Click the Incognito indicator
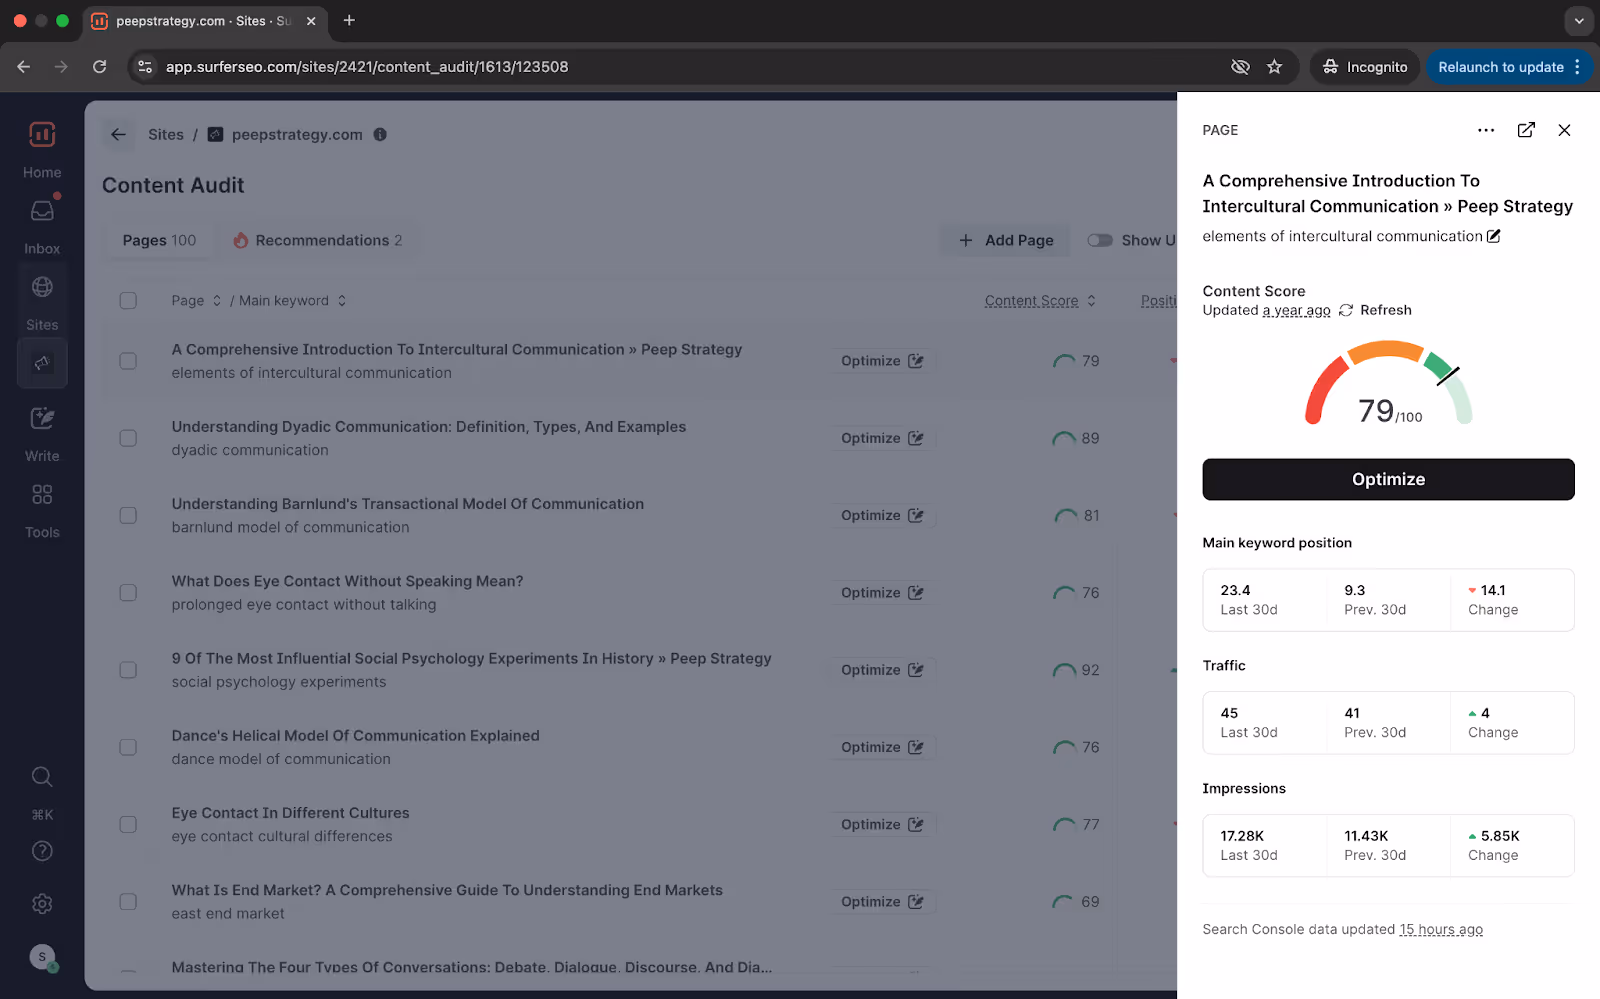The height and width of the screenshot is (999, 1600). pyautogui.click(x=1365, y=67)
